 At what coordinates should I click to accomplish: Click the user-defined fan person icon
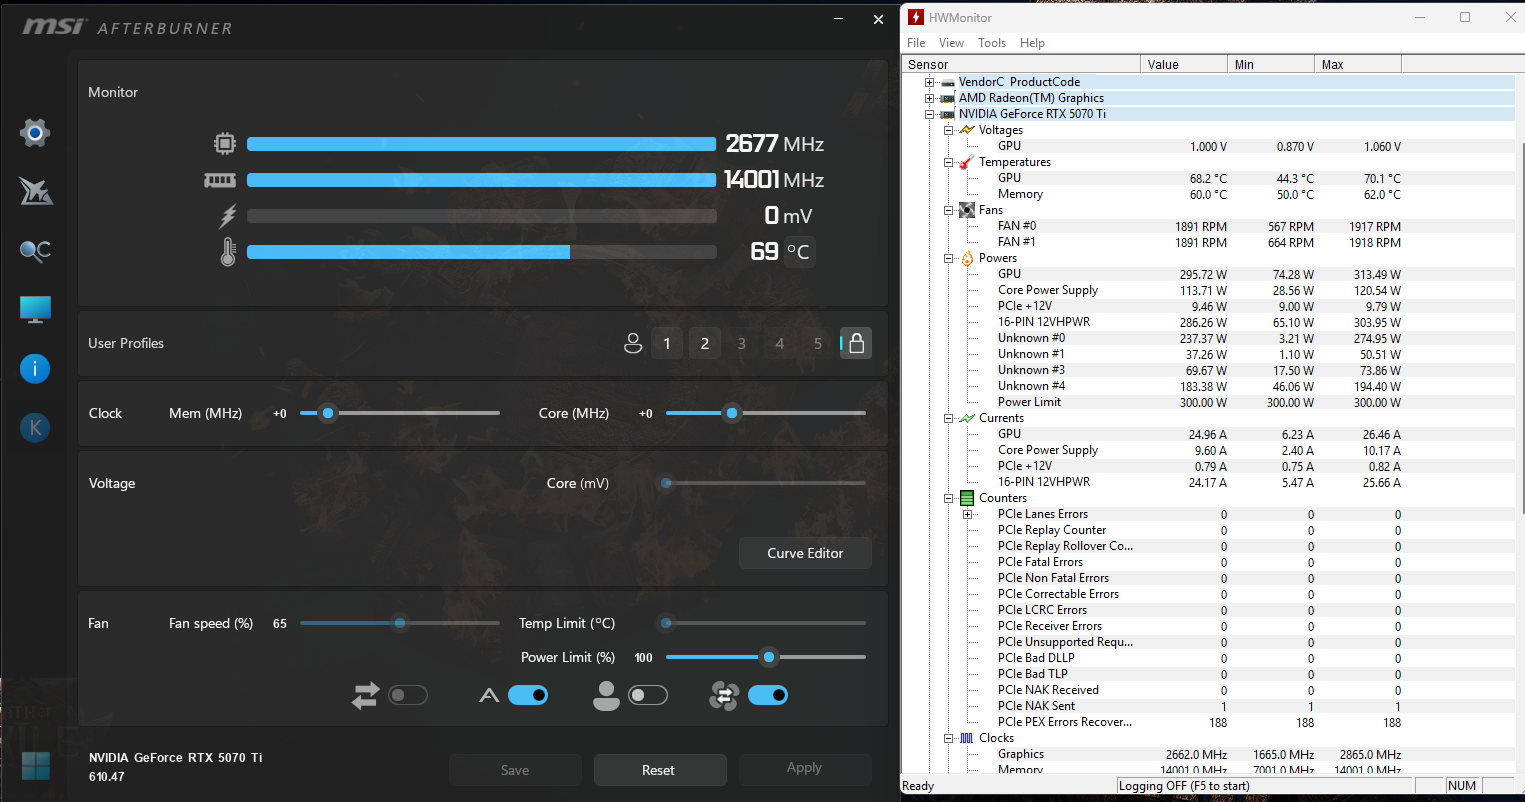point(606,695)
